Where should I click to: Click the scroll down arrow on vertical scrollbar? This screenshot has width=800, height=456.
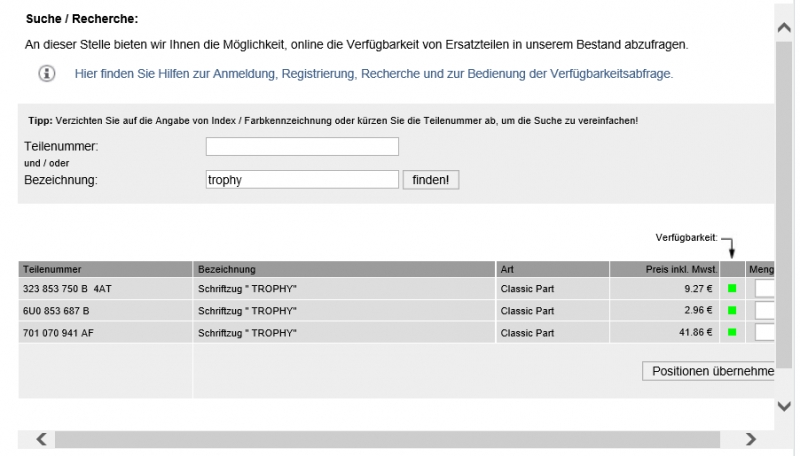784,406
